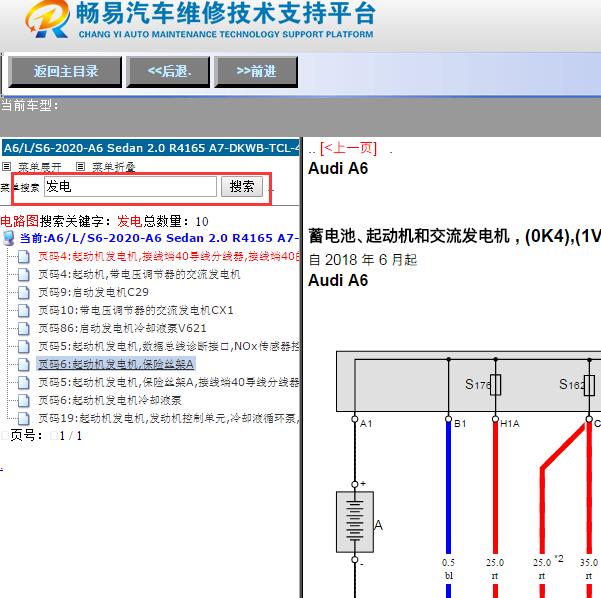Viewport: 601px width, 598px height.
Task: Open 页码86:启动发电机冷却液泵V621
Action: 122,328
